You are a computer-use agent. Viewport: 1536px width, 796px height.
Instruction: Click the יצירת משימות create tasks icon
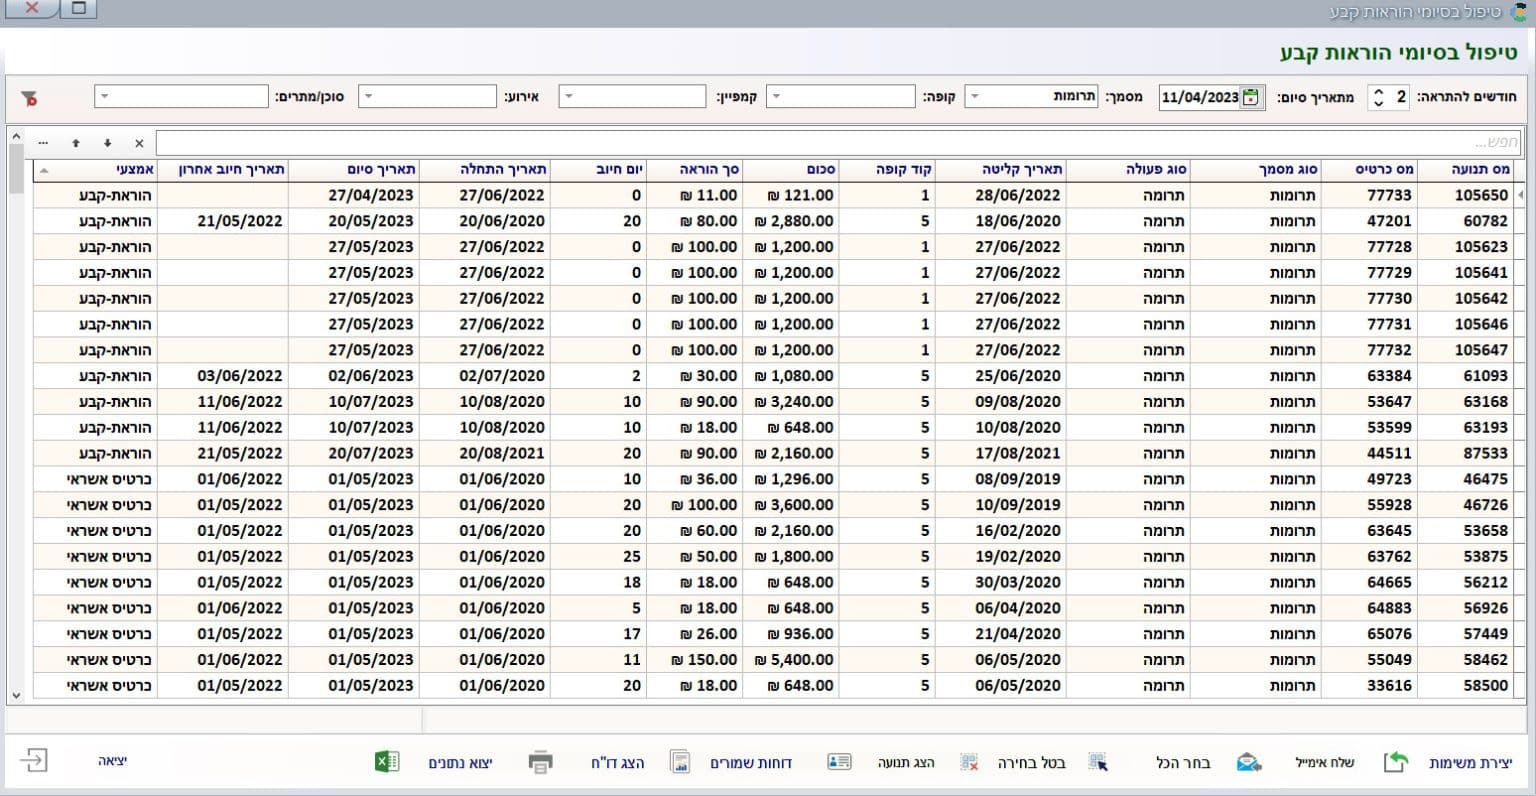coord(1396,762)
